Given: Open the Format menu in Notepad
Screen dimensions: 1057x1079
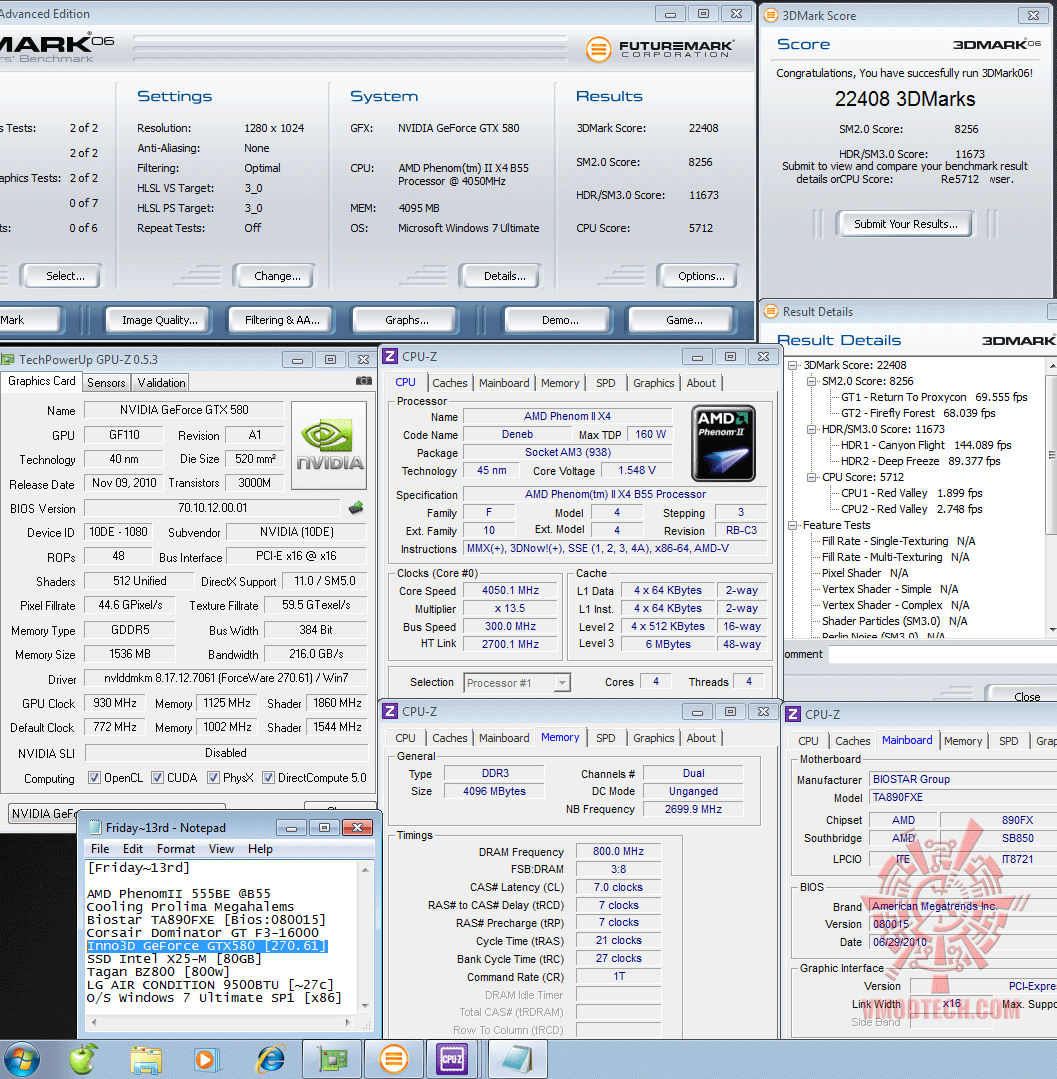Looking at the screenshot, I should (x=176, y=849).
